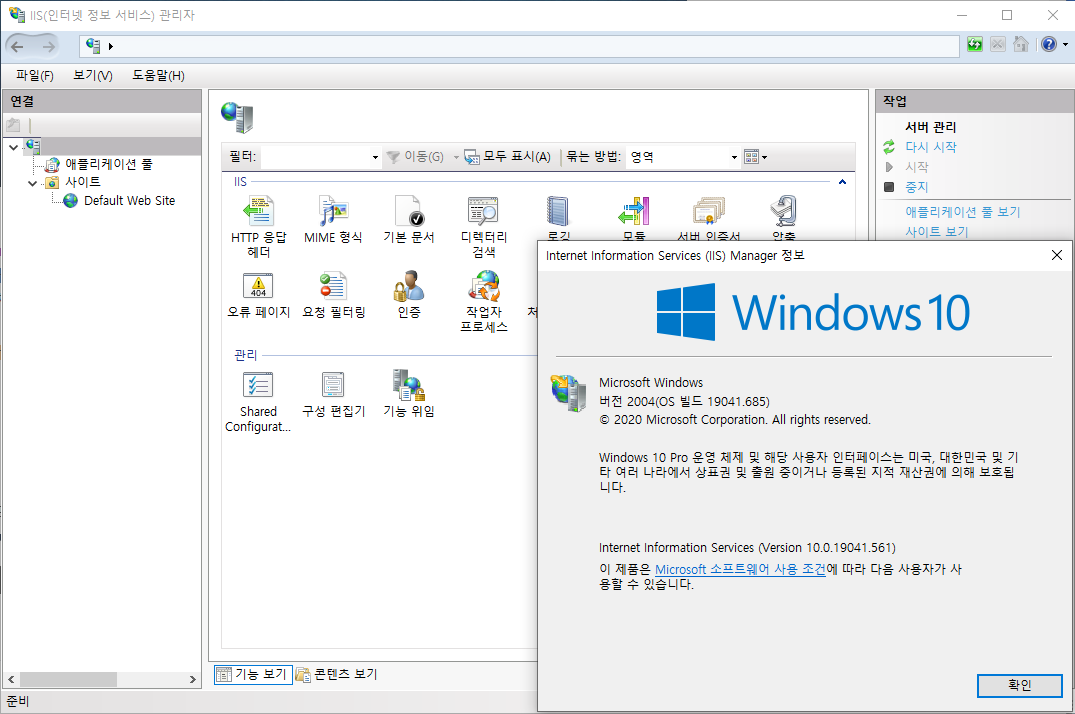Click the connection icon in 연결 toolbar
Viewport: 1075px width, 714px height.
coord(13,125)
